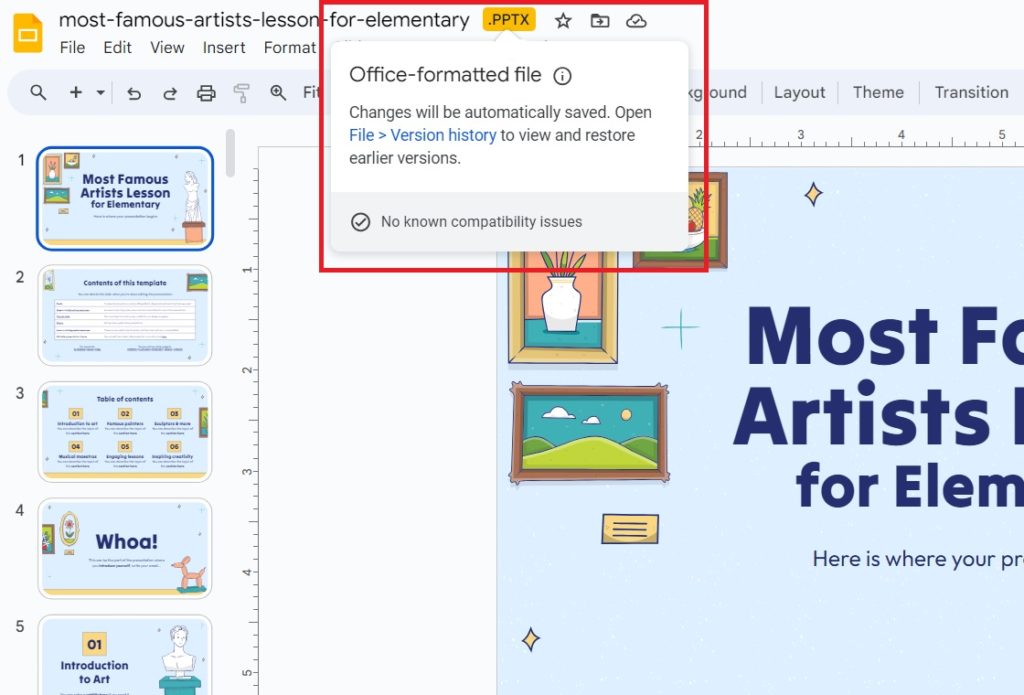
Task: Check the document cloud save status
Action: (x=637, y=20)
